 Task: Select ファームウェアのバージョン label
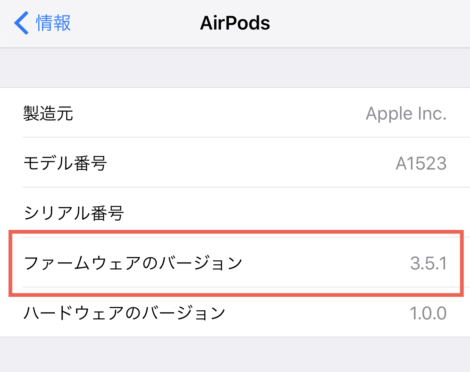tap(133, 263)
